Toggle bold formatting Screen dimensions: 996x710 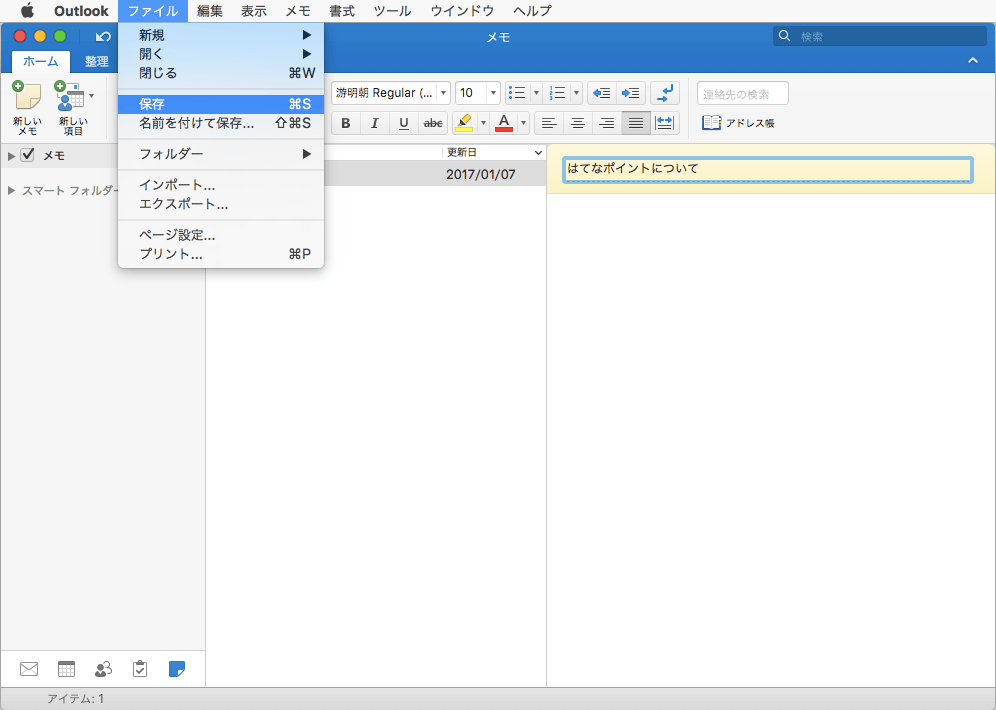(x=346, y=123)
